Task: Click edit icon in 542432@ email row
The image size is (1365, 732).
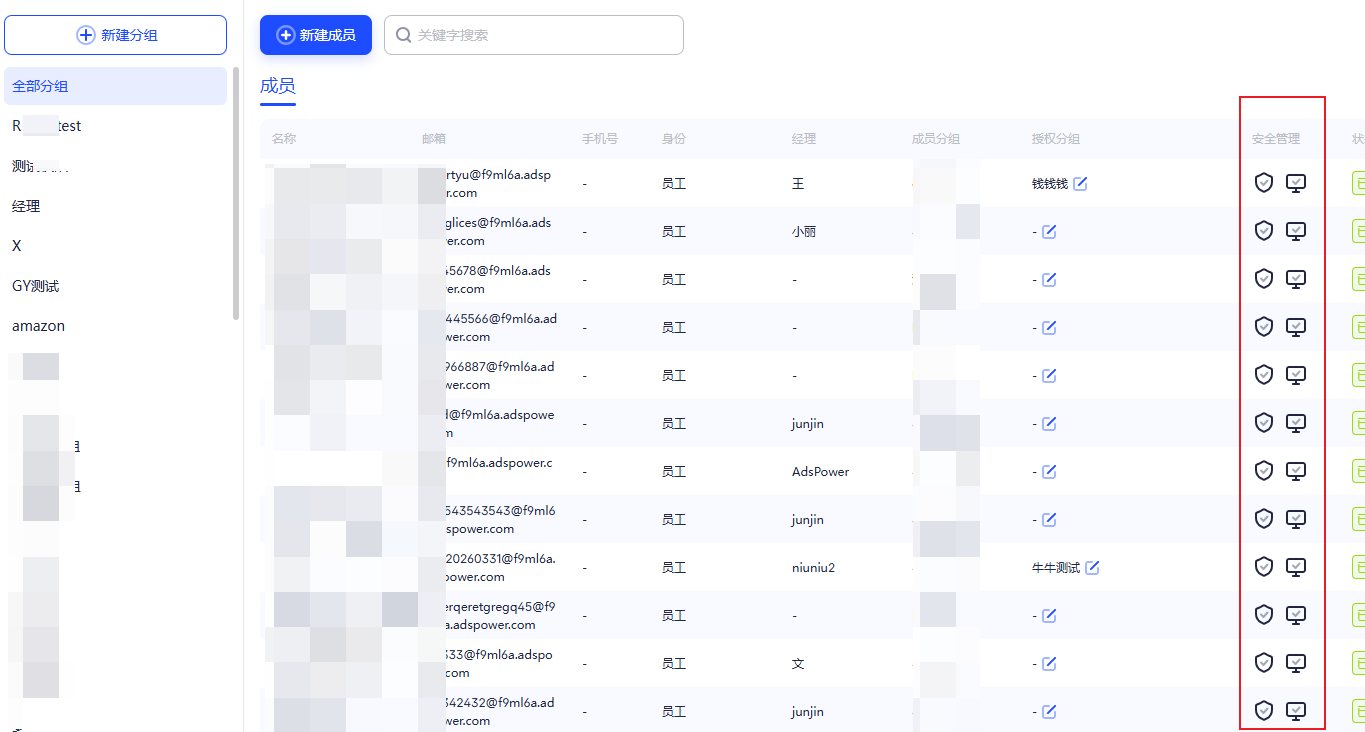Action: [x=1049, y=711]
